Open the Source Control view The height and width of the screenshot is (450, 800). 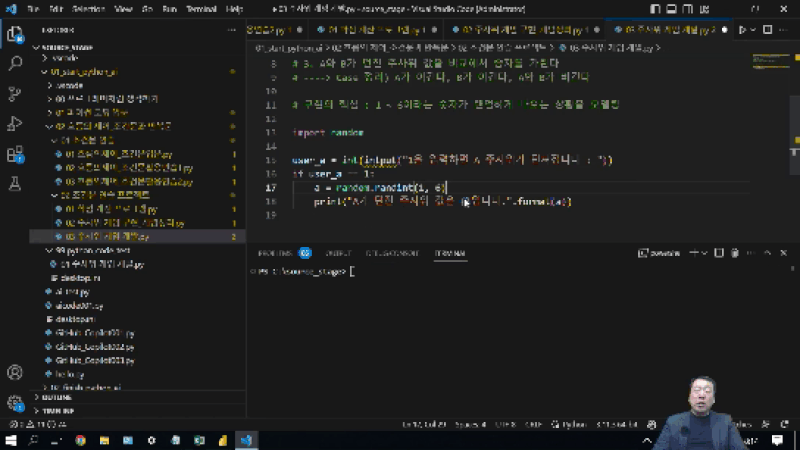coord(15,93)
